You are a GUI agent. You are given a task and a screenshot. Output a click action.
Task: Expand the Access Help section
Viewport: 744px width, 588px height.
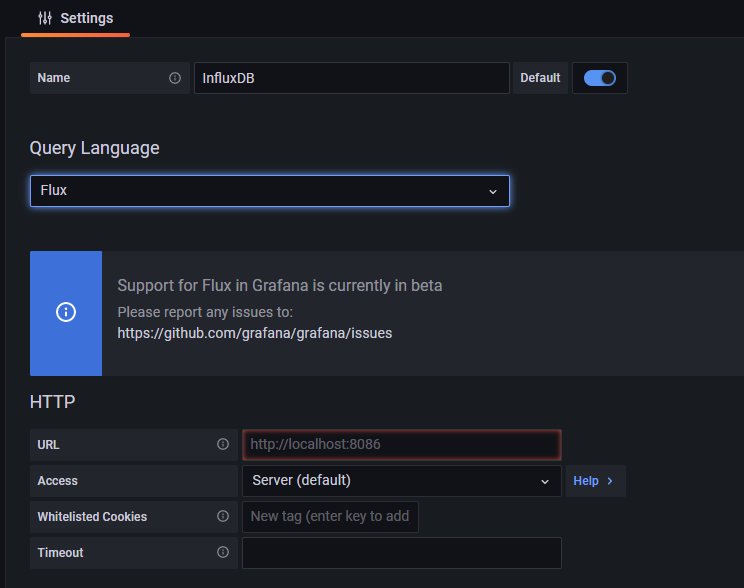click(x=595, y=481)
